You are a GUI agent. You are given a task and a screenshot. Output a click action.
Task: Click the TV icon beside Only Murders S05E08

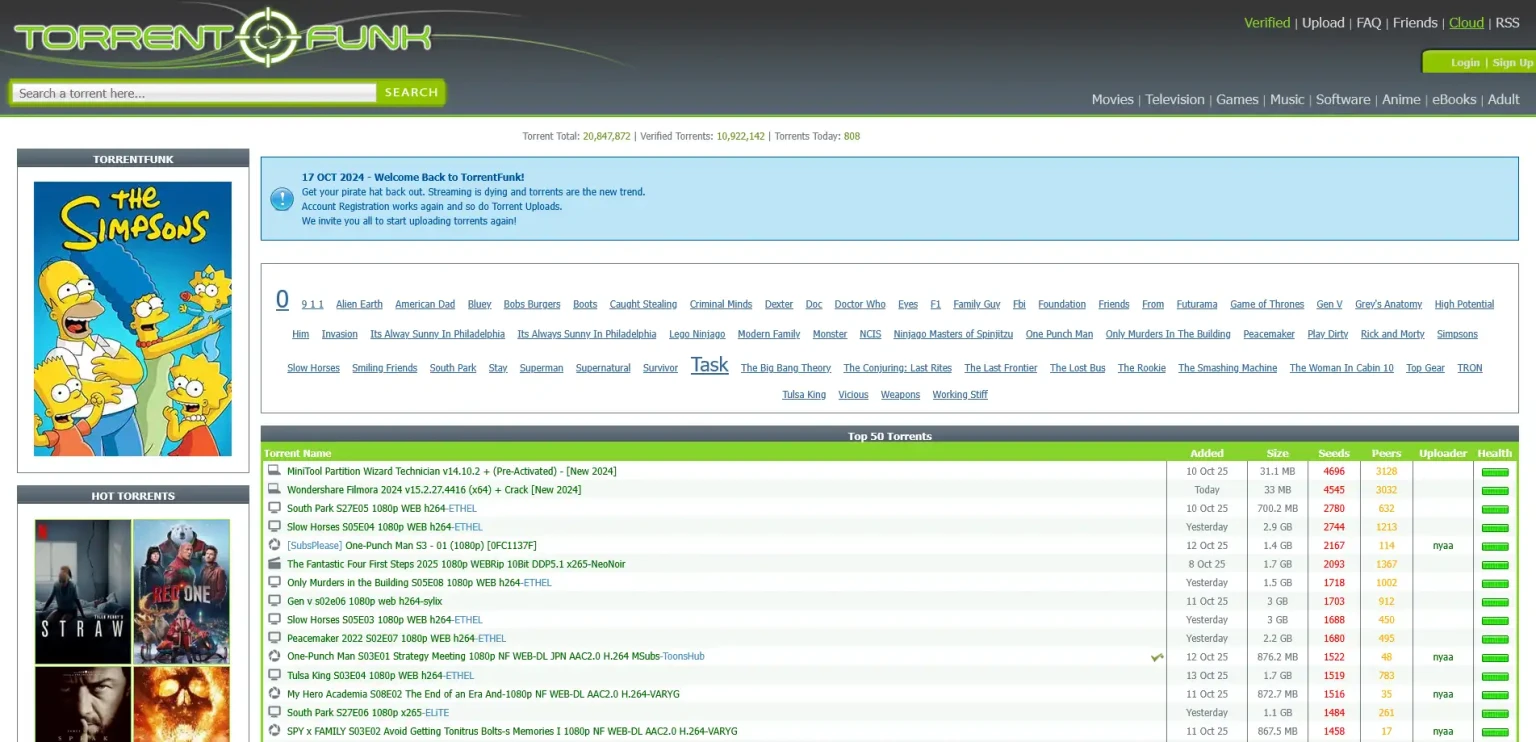click(x=274, y=582)
